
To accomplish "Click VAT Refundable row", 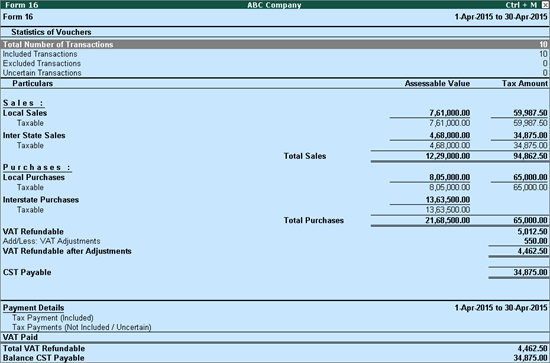I will coord(275,232).
